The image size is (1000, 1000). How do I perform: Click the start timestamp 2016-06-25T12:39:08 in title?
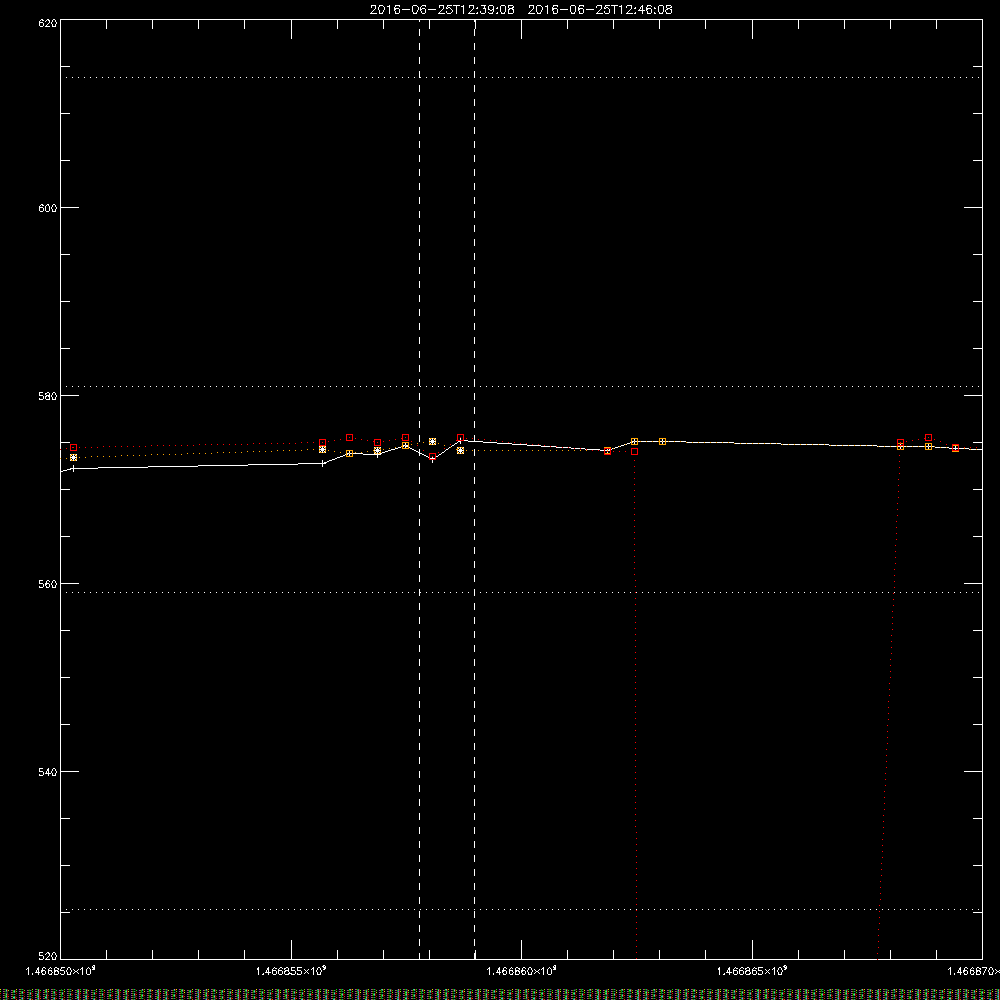click(442, 10)
